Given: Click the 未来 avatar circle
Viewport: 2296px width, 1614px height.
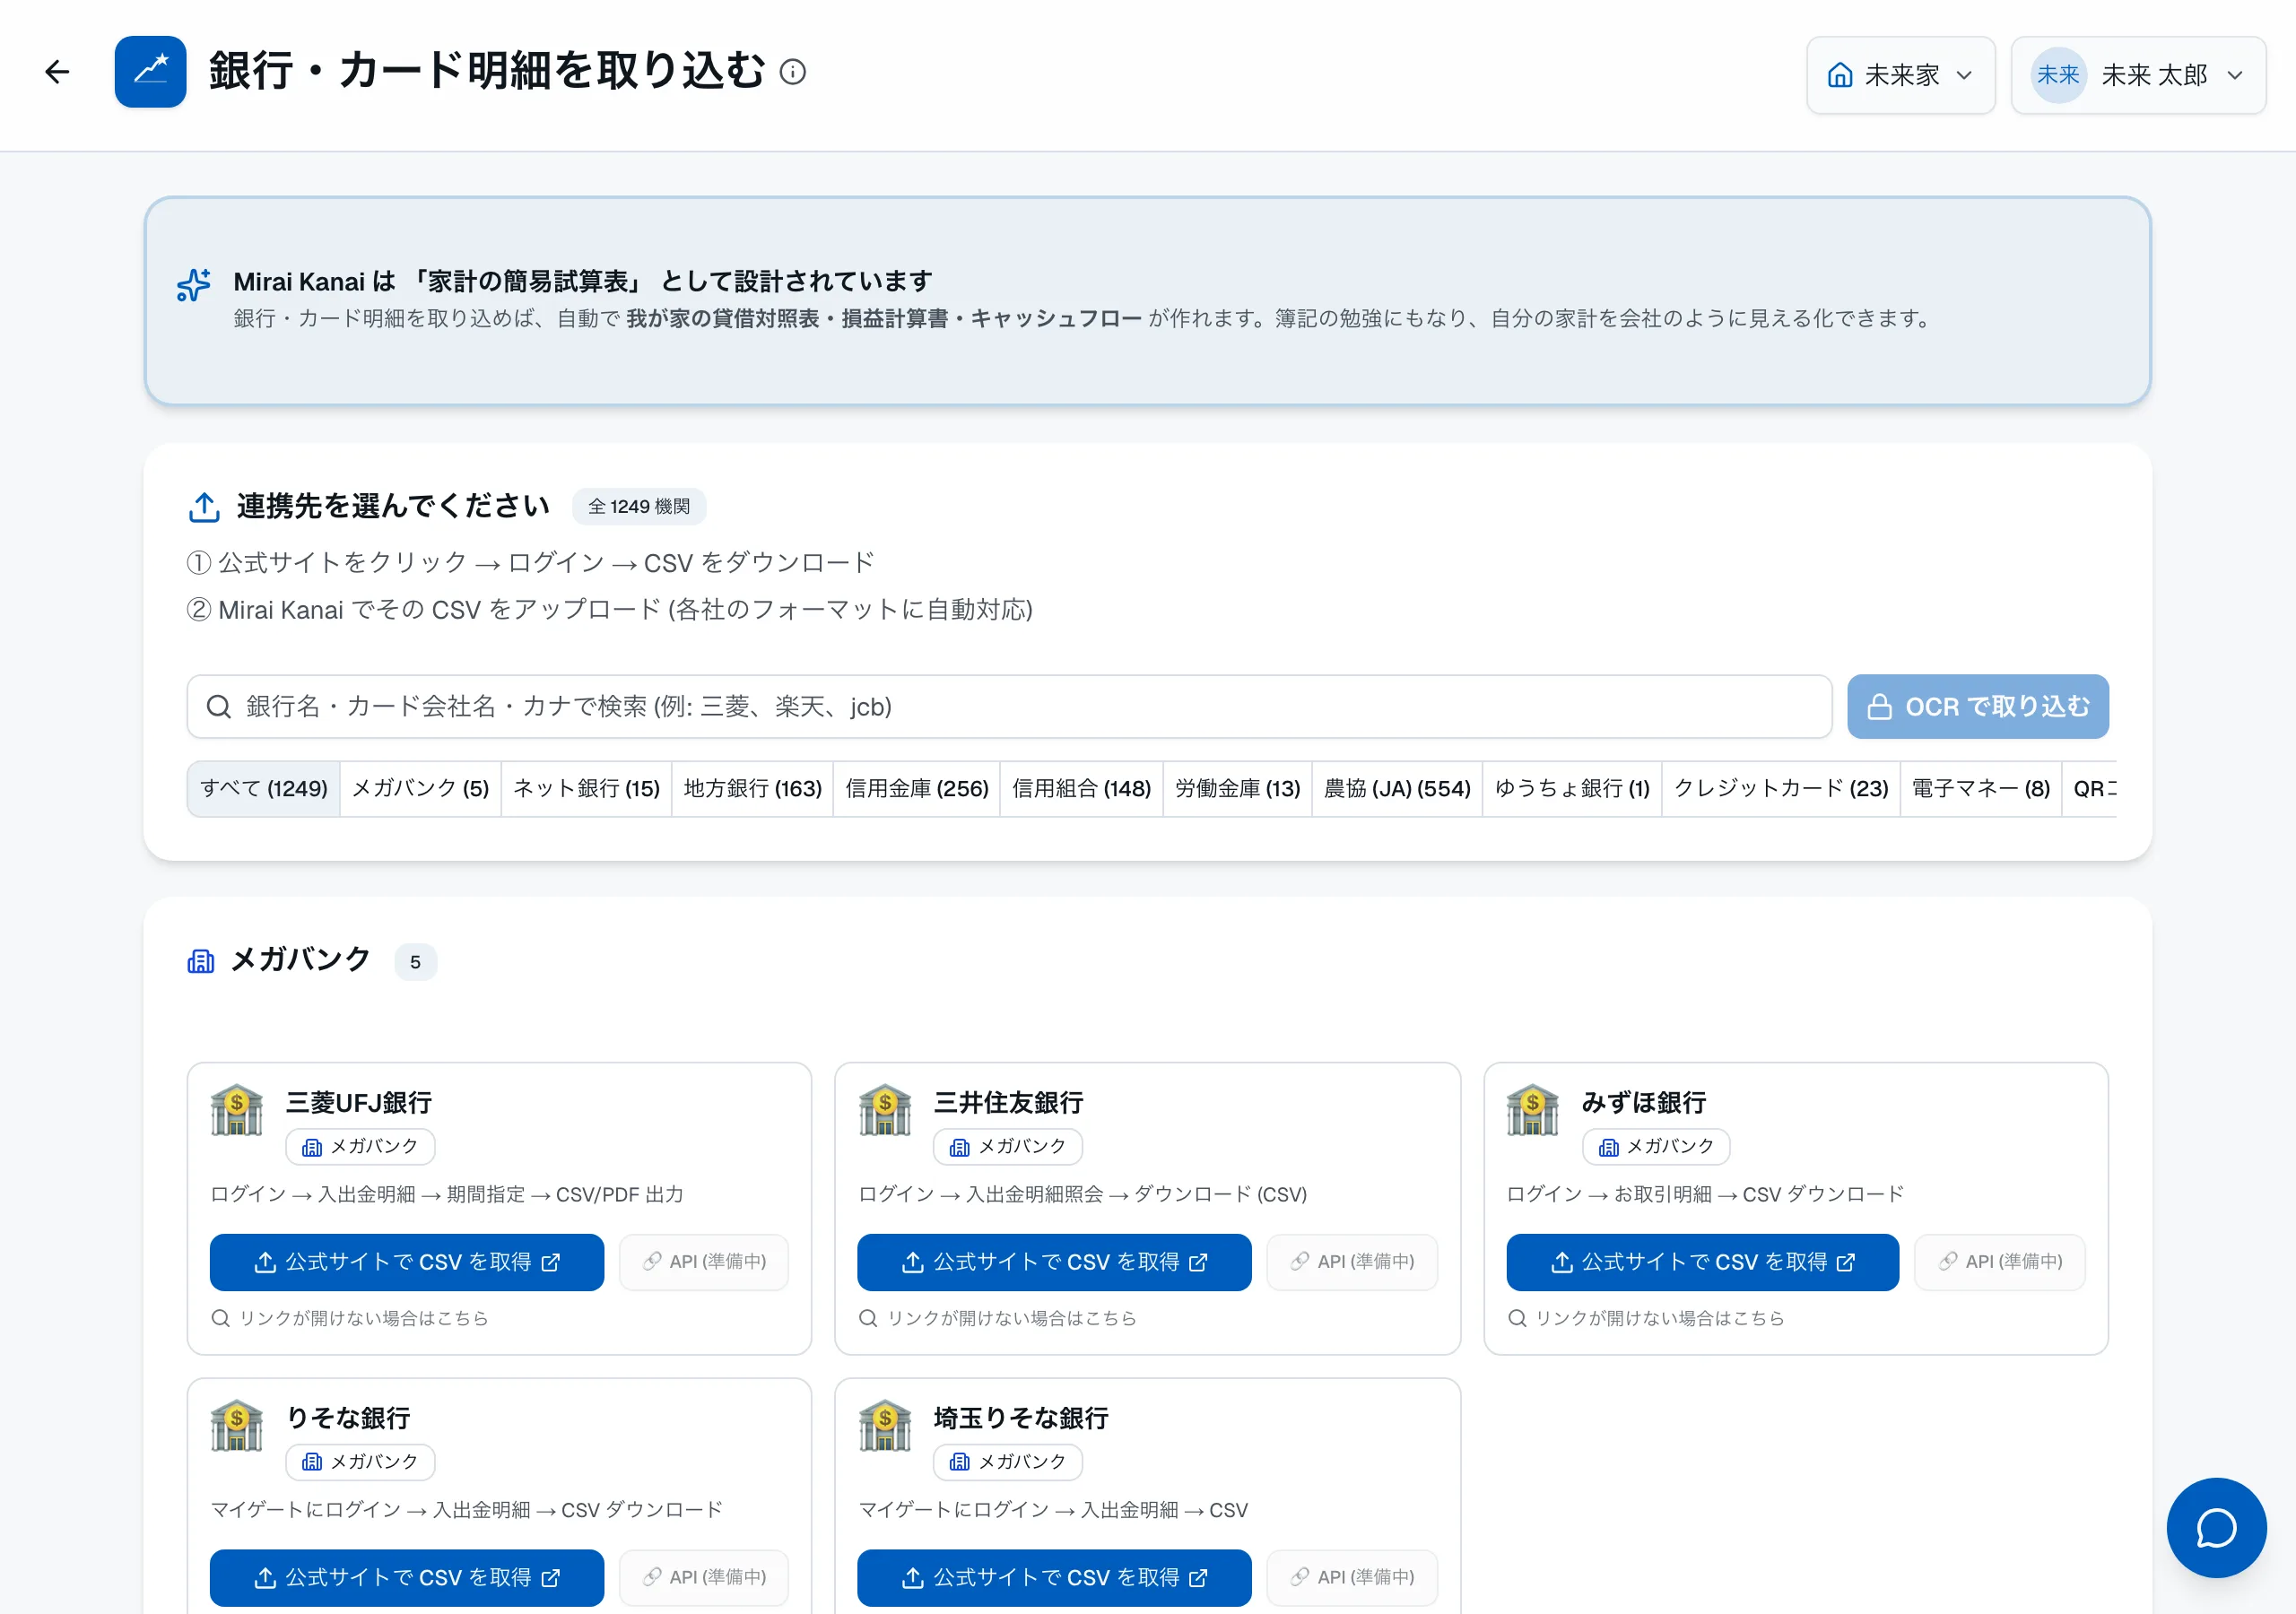Looking at the screenshot, I should pyautogui.click(x=2058, y=75).
